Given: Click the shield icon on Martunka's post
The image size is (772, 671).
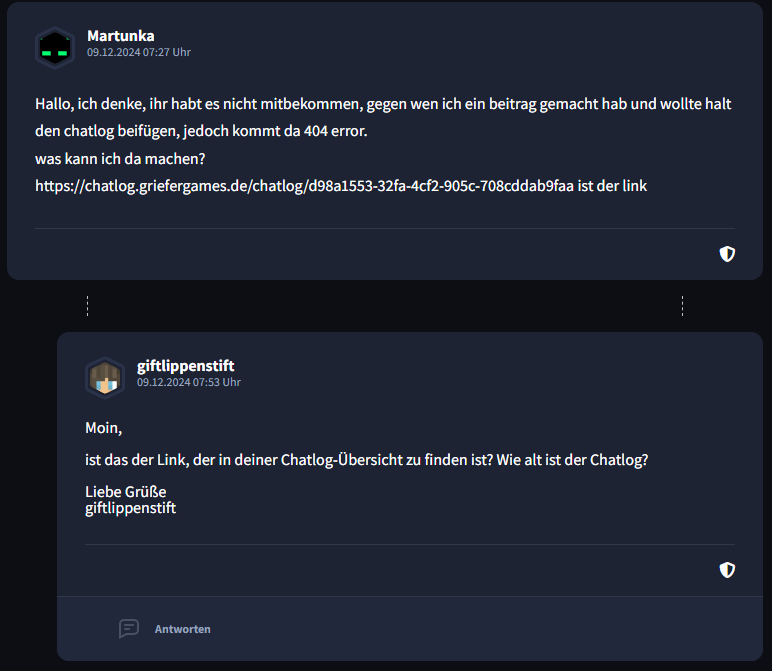Looking at the screenshot, I should click(x=727, y=254).
